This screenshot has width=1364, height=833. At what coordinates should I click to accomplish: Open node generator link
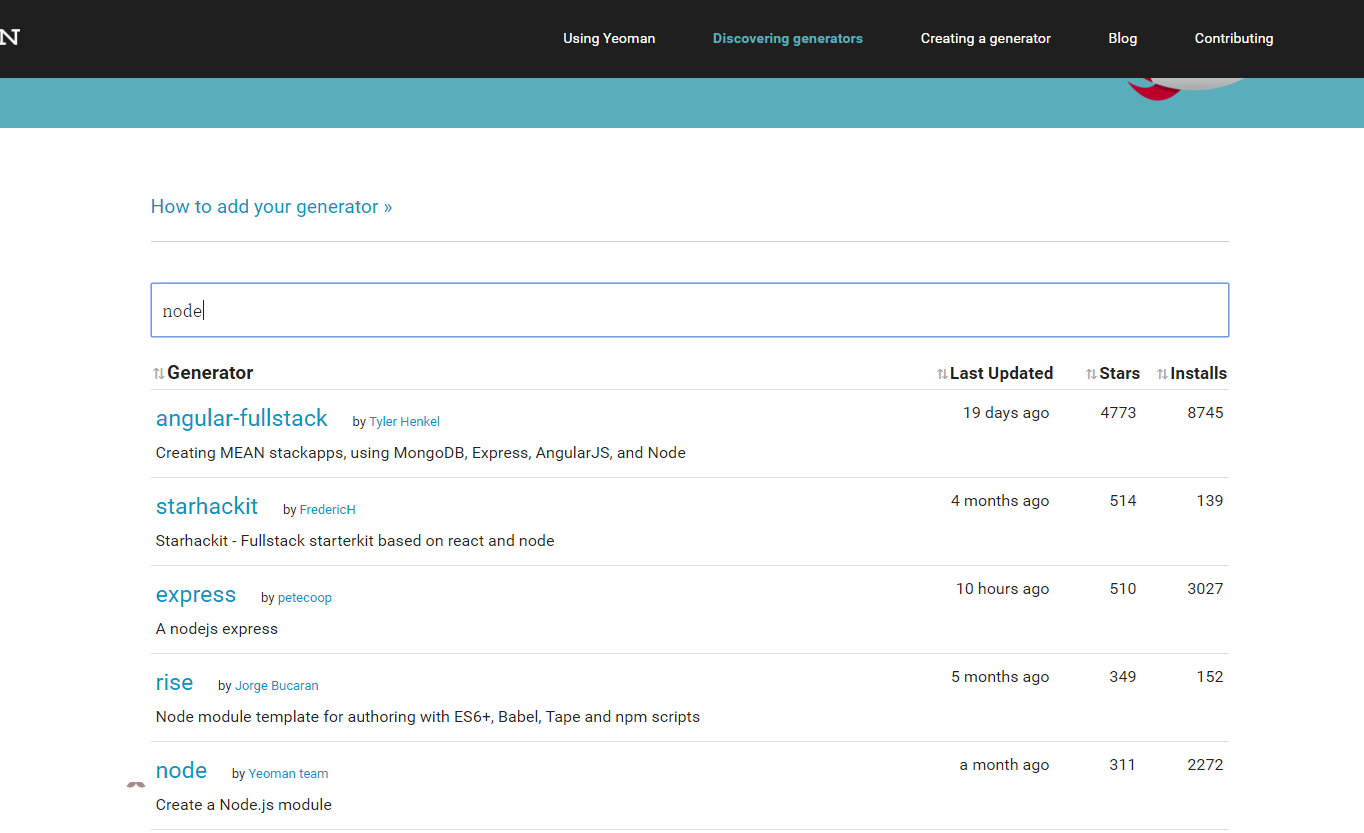click(x=181, y=770)
